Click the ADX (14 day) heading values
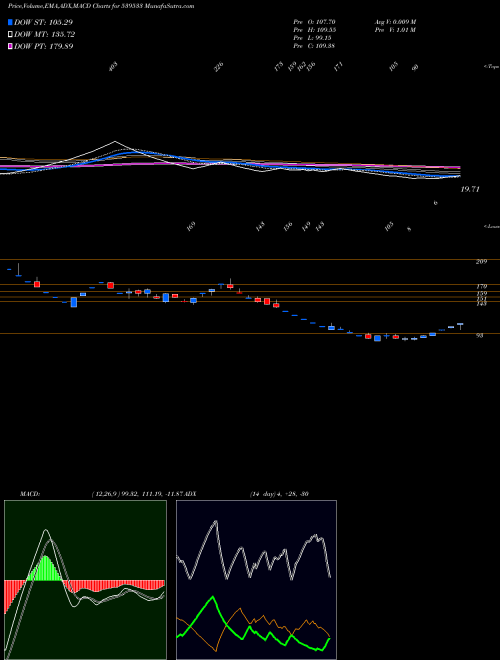The image size is (500, 660). click(x=279, y=494)
